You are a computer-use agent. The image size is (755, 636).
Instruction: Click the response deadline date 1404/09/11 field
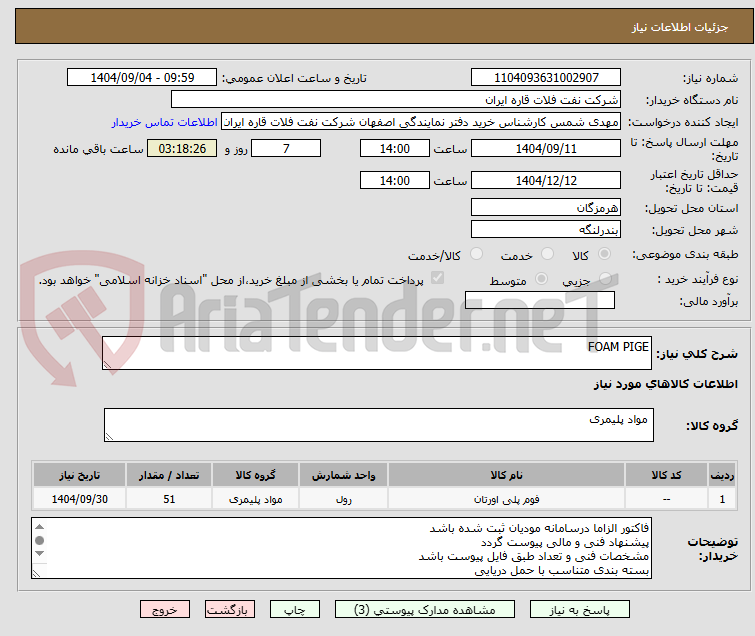[546, 148]
